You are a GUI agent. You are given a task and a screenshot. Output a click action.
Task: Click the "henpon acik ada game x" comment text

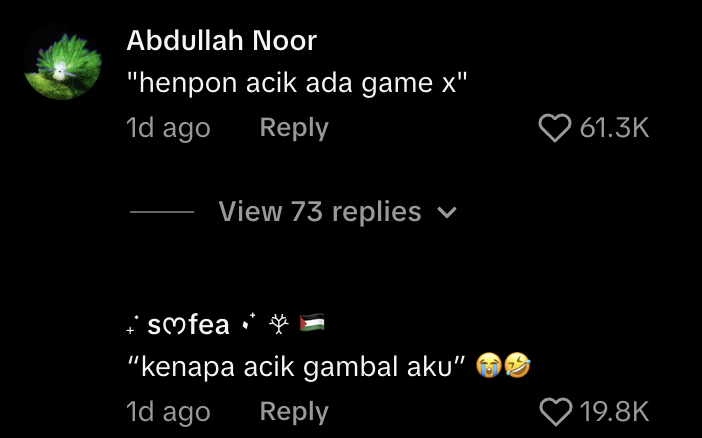point(297,84)
